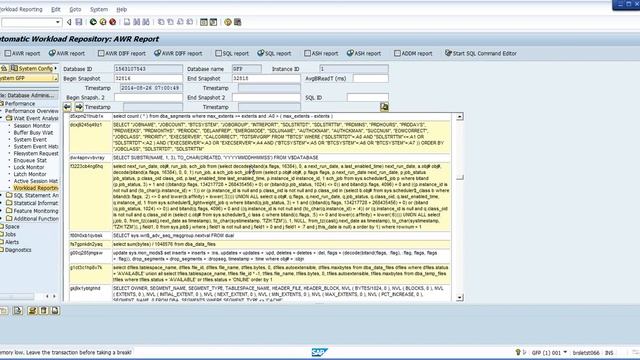Open the System GFP selector dropdown
Image resolution: width=640 pixels, height=360 pixels.
[x=56, y=78]
